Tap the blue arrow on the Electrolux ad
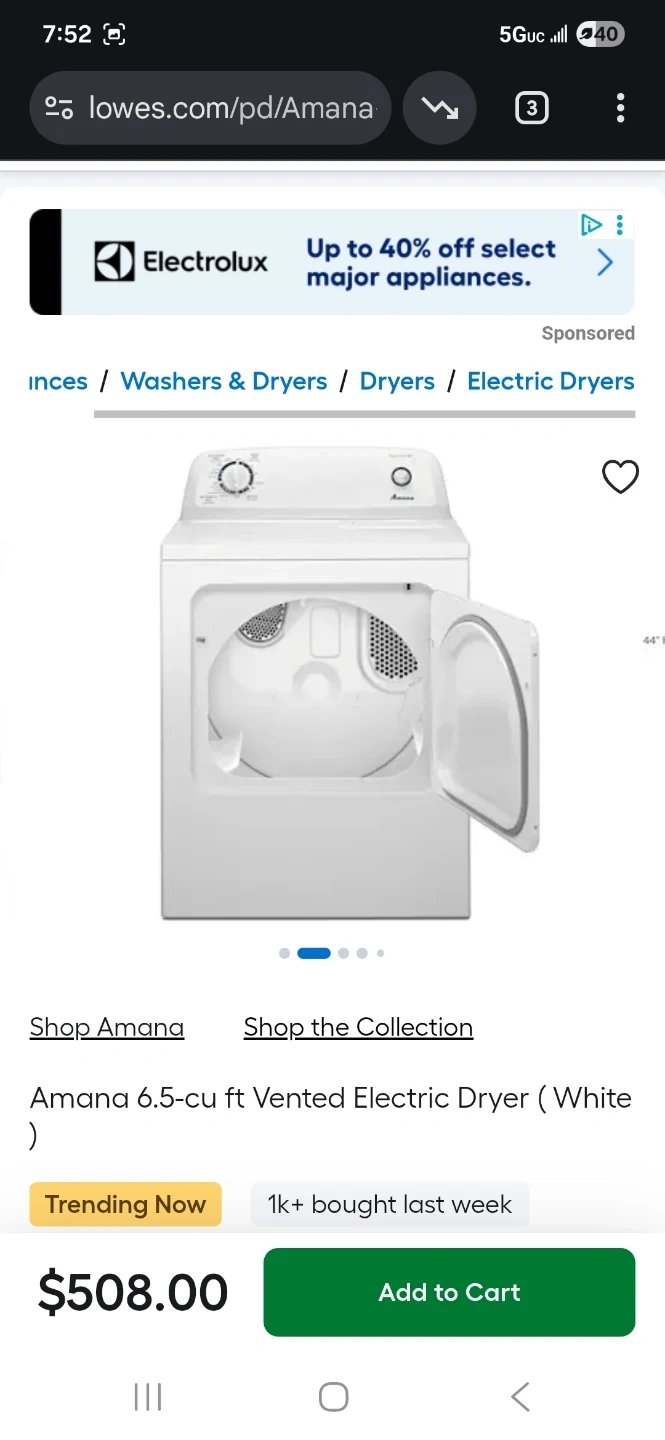This screenshot has height=1440, width=665. (605, 262)
